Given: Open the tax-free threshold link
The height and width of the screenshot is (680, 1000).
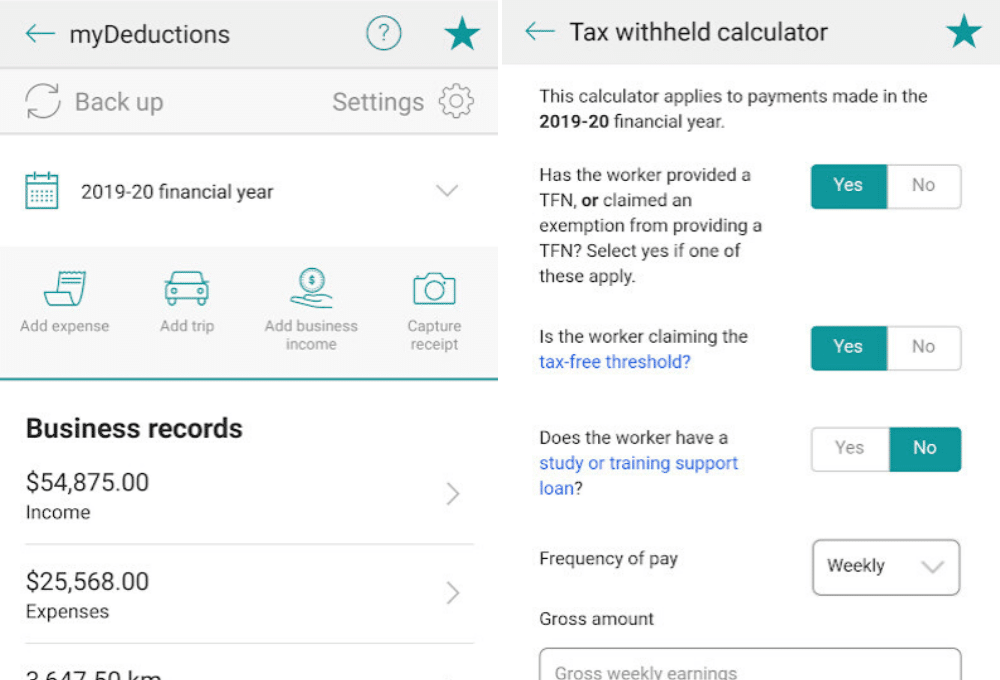Looking at the screenshot, I should click(x=615, y=362).
